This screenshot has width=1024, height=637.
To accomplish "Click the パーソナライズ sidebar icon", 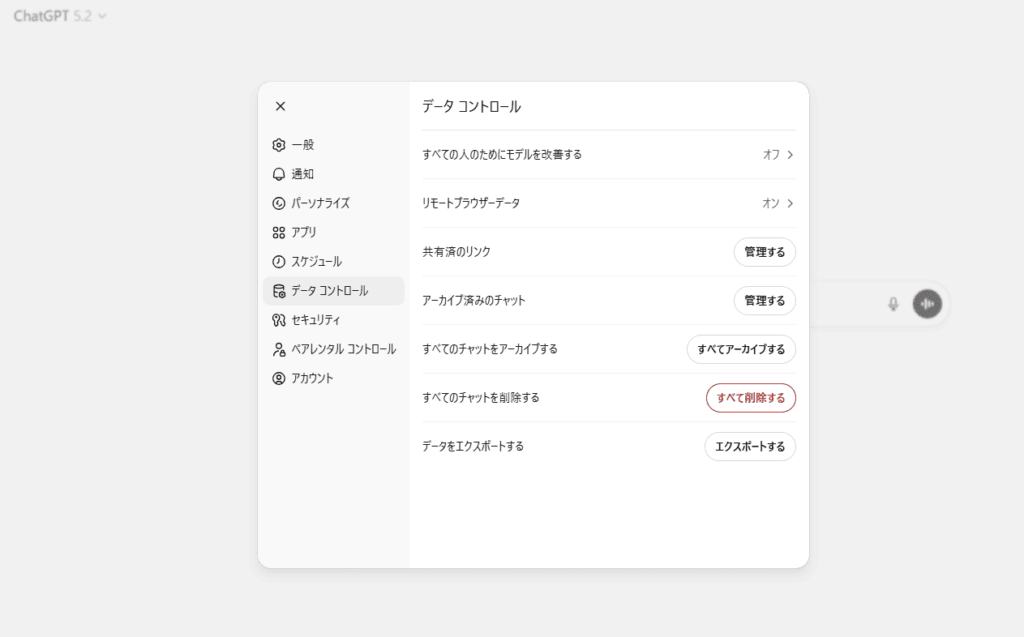I will click(279, 203).
